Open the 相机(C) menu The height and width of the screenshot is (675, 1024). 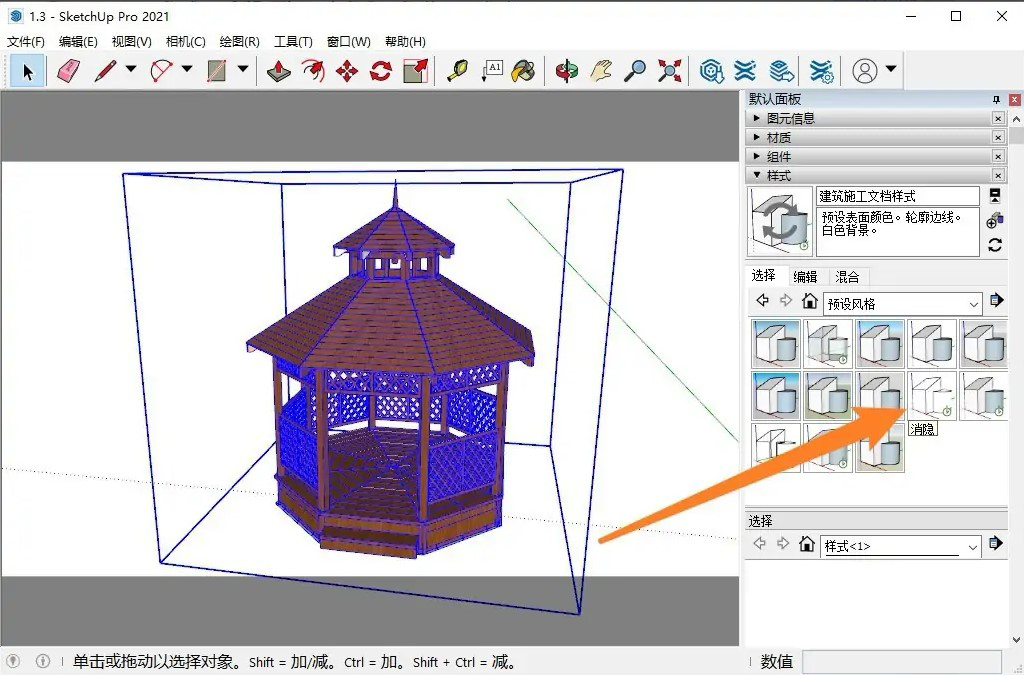(x=185, y=42)
